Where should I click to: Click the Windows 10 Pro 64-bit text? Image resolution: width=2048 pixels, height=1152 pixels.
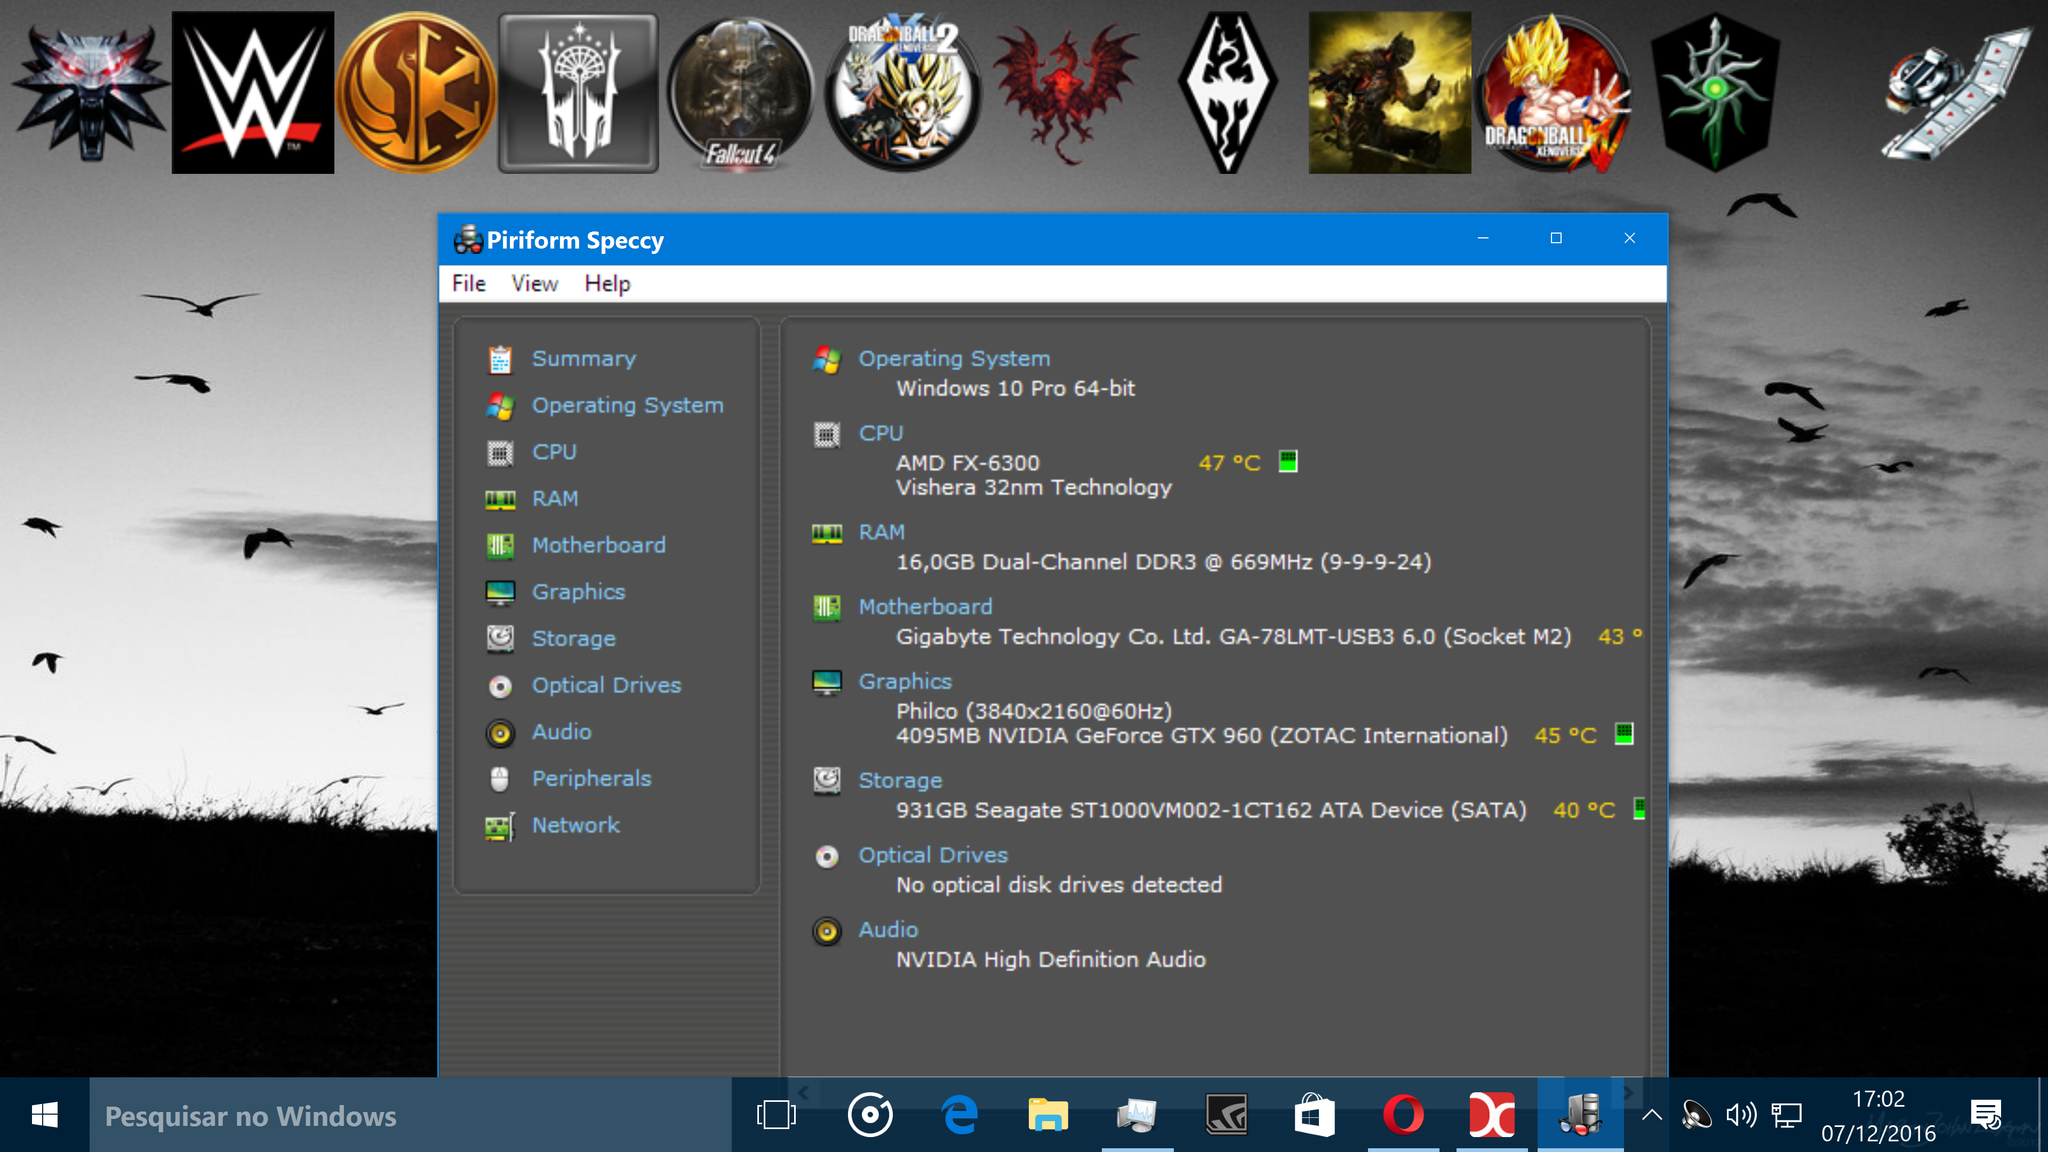click(x=1015, y=388)
